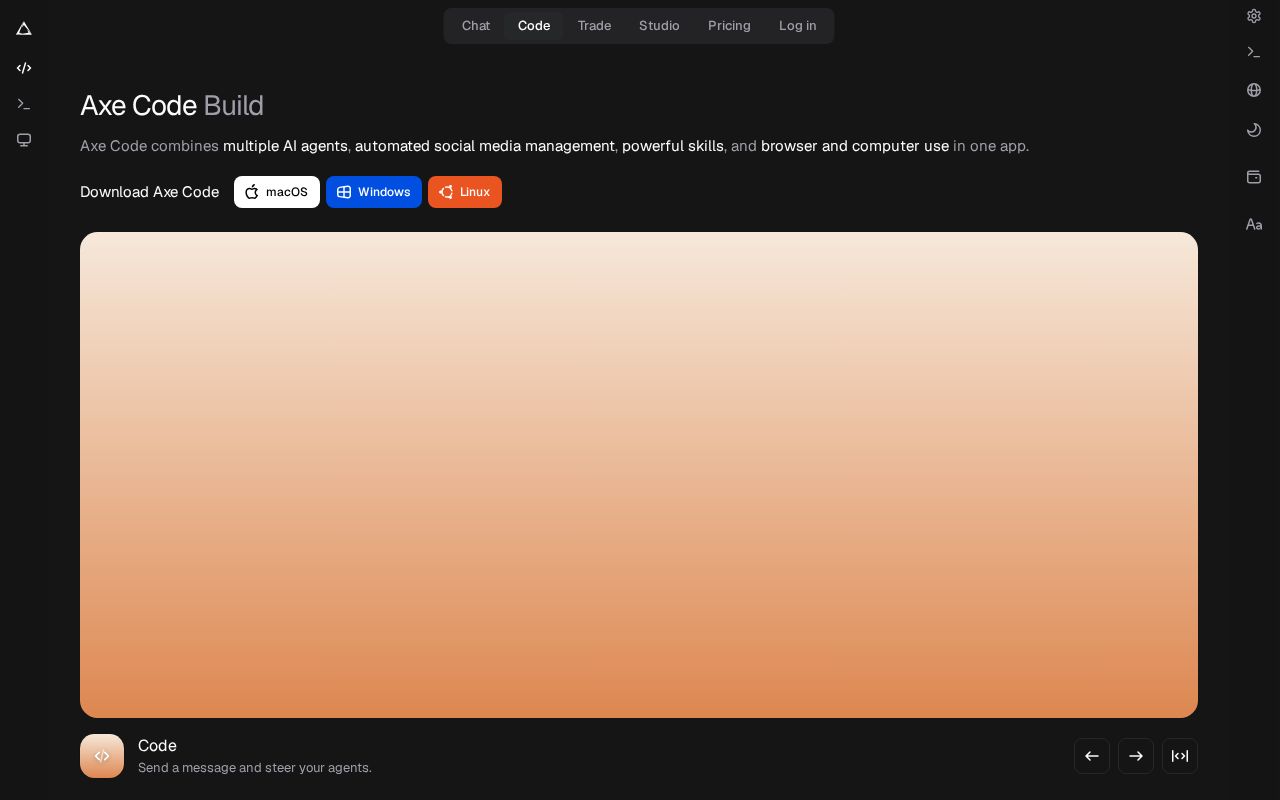Open the globe language icon
Viewport: 1280px width, 800px height.
tap(1254, 90)
